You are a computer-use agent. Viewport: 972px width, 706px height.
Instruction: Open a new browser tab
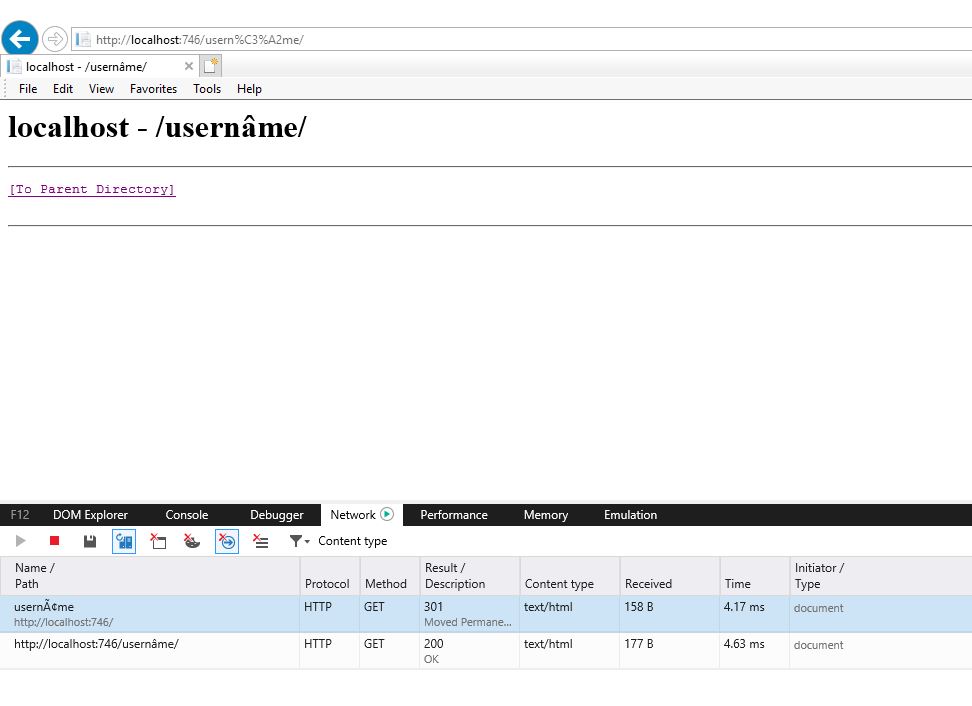tap(211, 65)
